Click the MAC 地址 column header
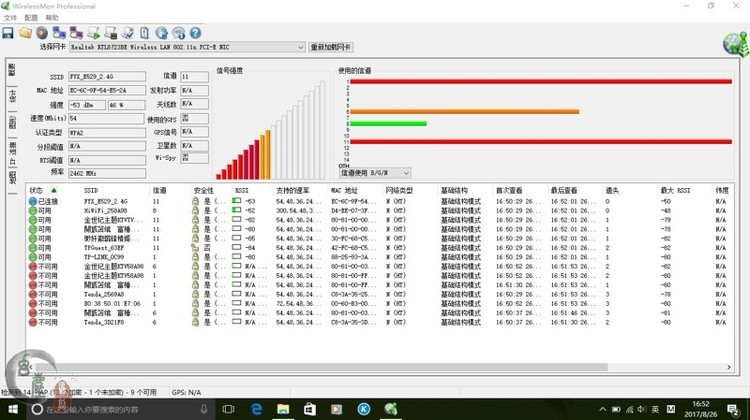 pyautogui.click(x=344, y=190)
